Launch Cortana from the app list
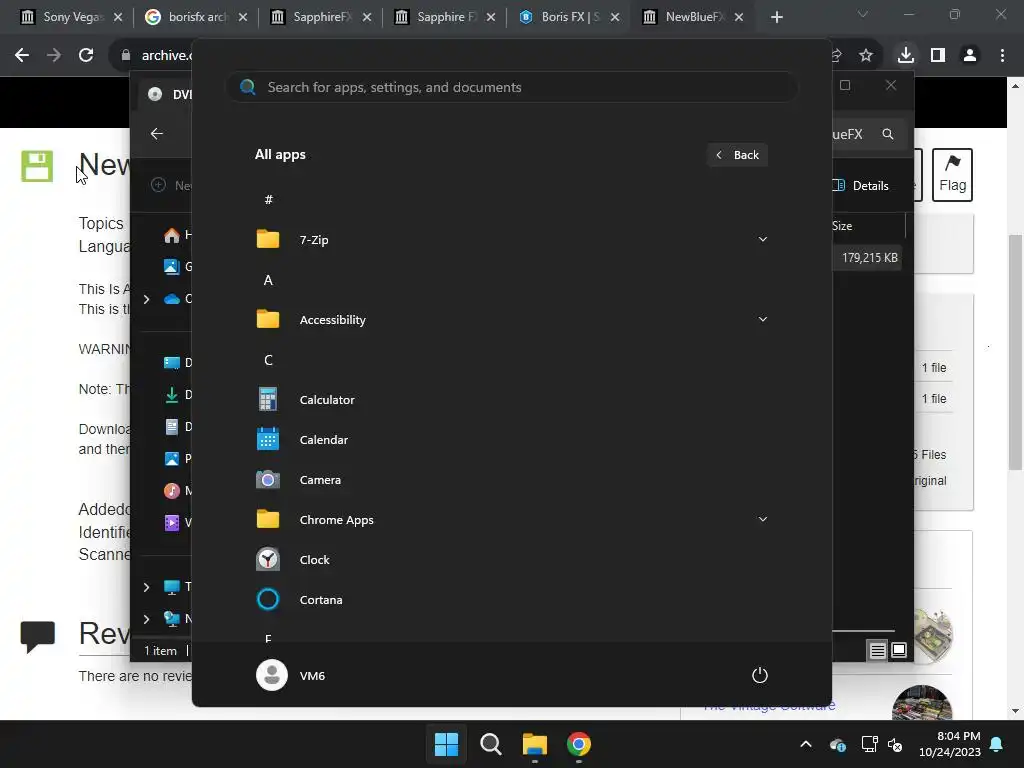Screen dimensions: 1024x768 (x=511, y=600)
